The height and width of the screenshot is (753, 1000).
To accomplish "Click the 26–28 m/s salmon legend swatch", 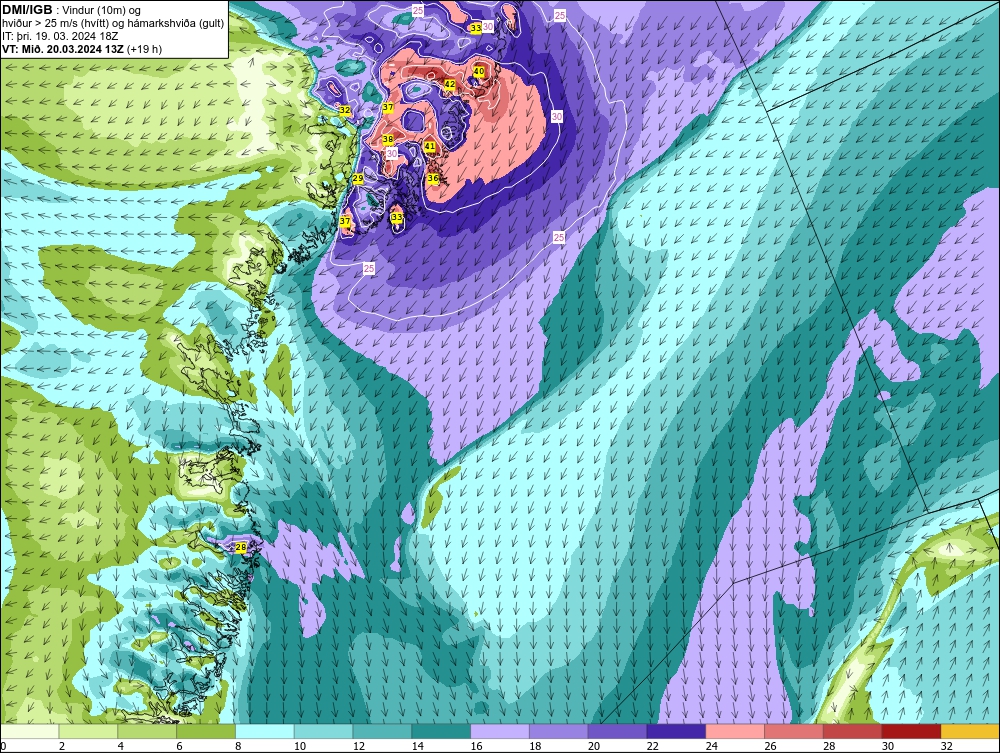I will (x=794, y=731).
